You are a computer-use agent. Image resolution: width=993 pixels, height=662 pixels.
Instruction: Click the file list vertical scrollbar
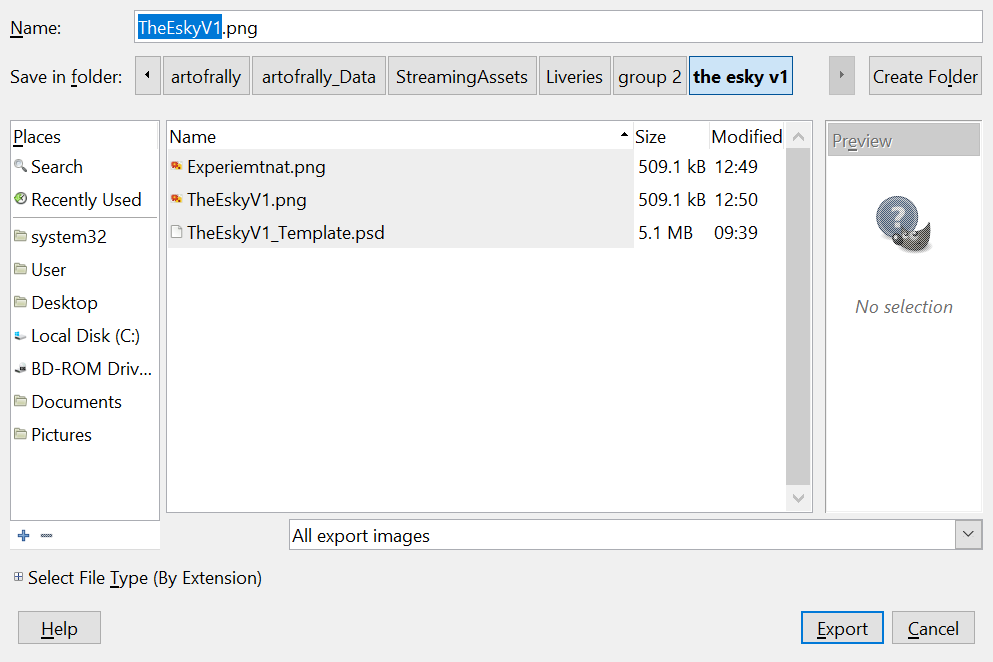click(x=798, y=320)
